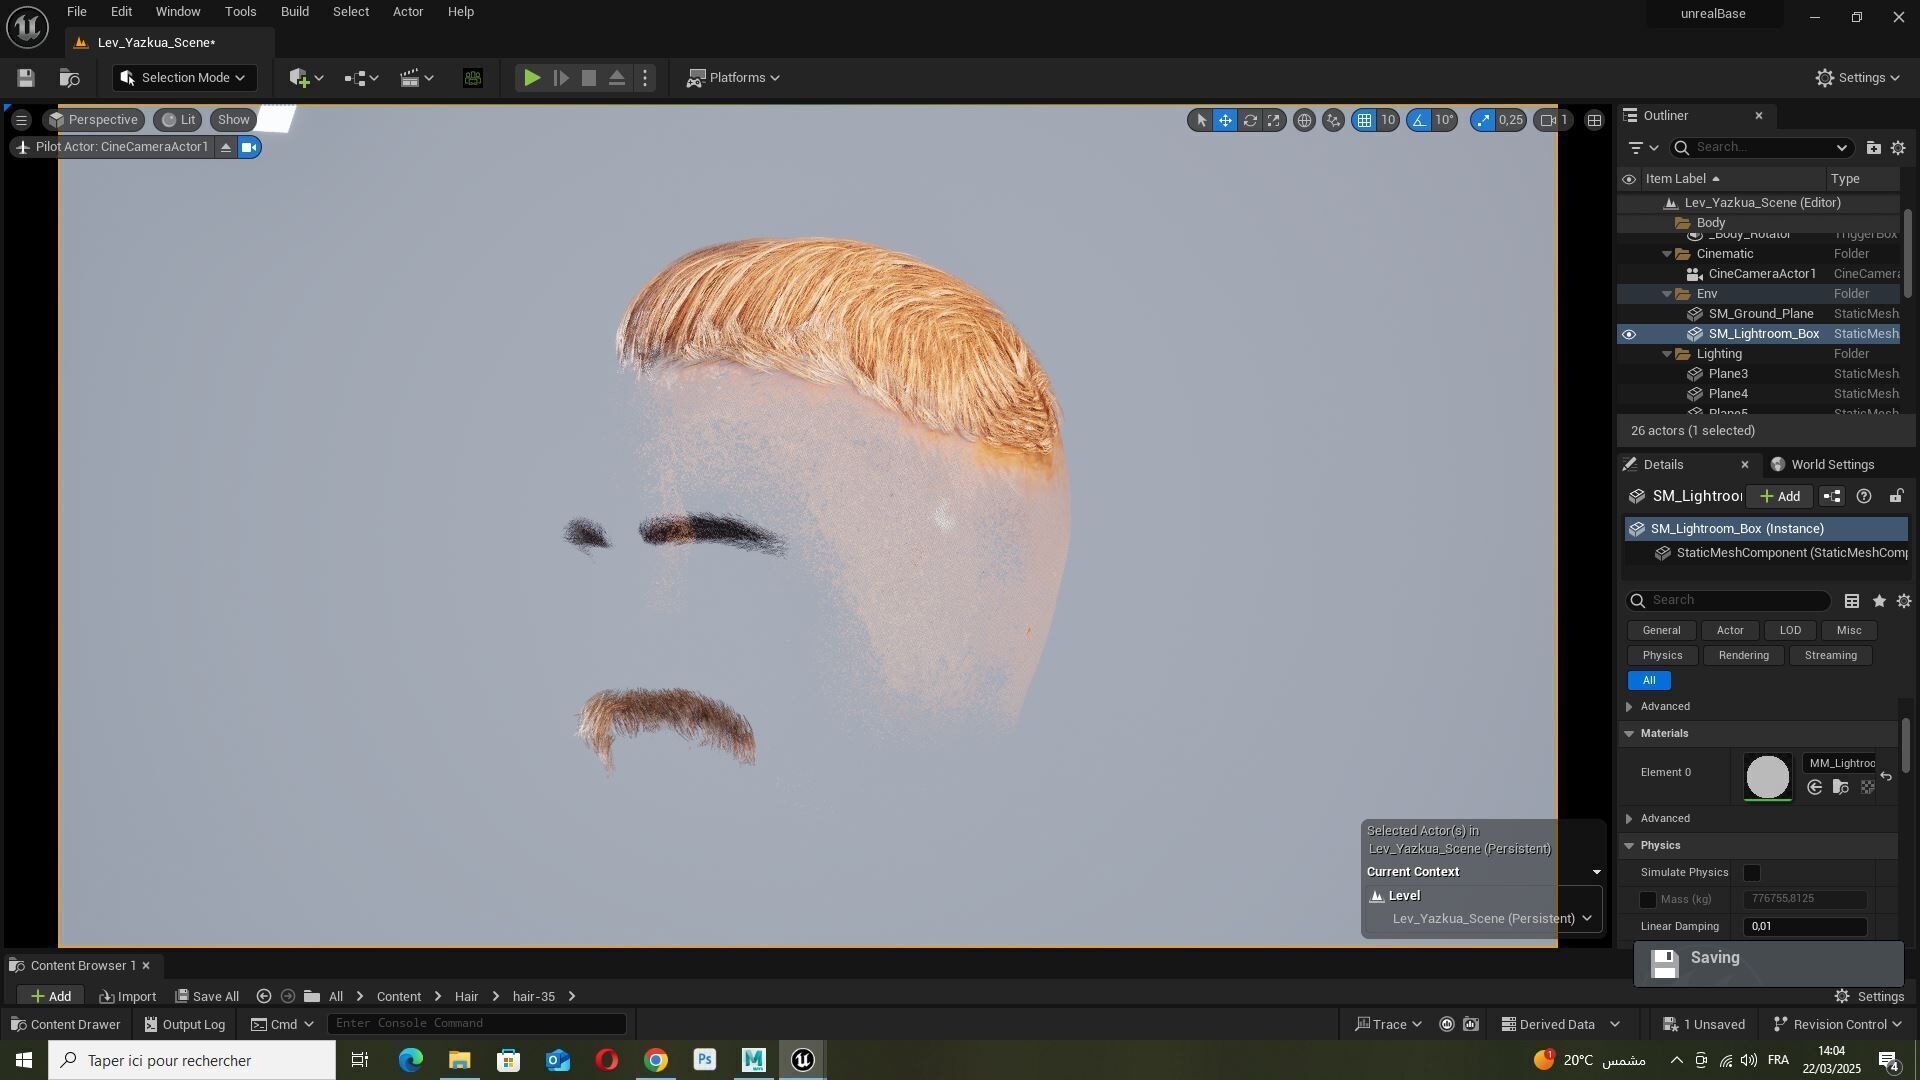
Task: Toggle scale snapping in the viewport
Action: [1483, 121]
